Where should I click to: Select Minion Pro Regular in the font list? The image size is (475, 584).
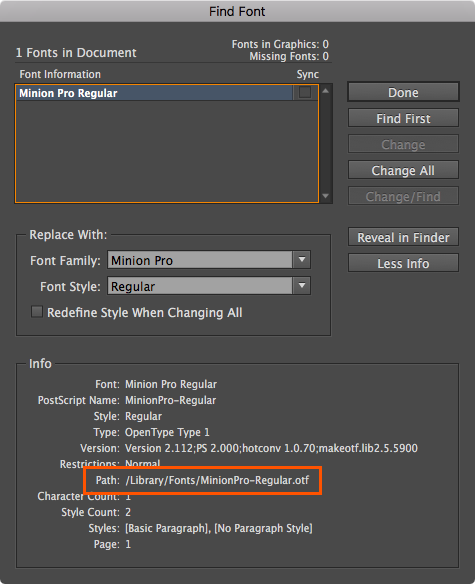(154, 93)
